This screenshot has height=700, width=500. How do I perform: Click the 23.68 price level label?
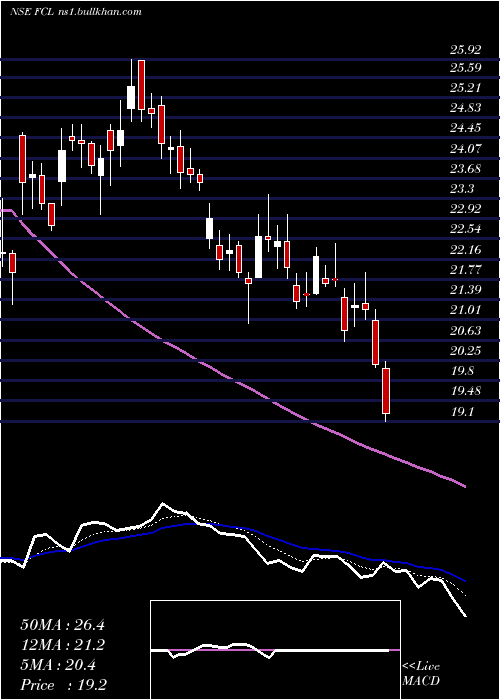(465, 169)
